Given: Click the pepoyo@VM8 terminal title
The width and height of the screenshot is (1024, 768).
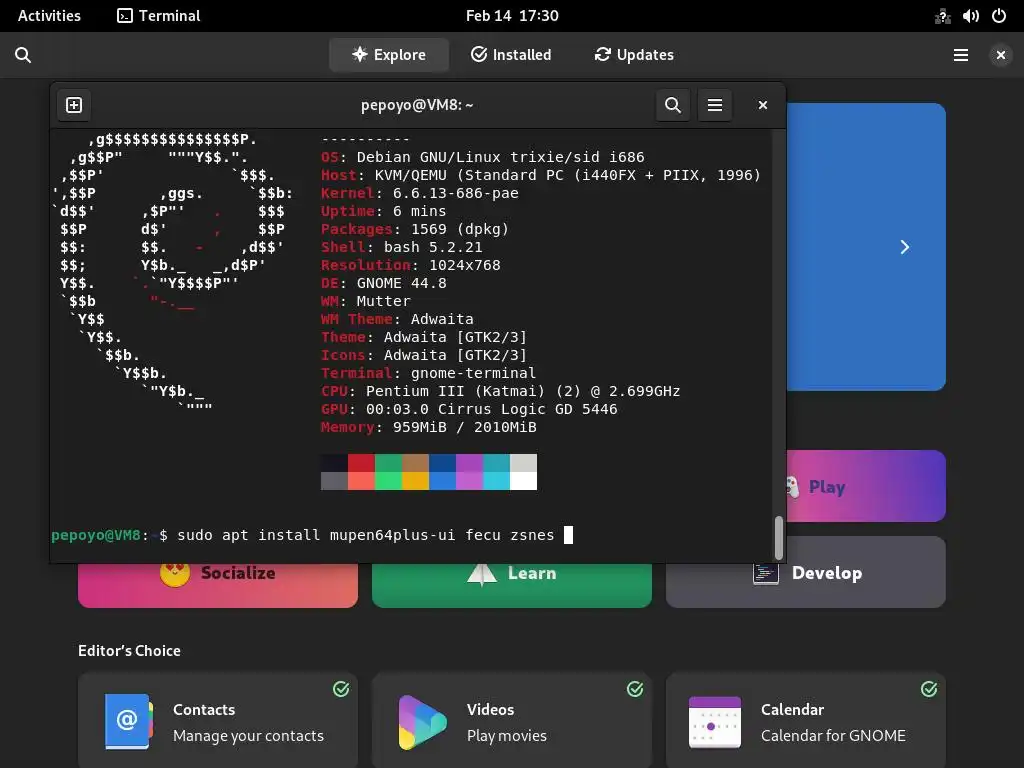Looking at the screenshot, I should pos(417,105).
